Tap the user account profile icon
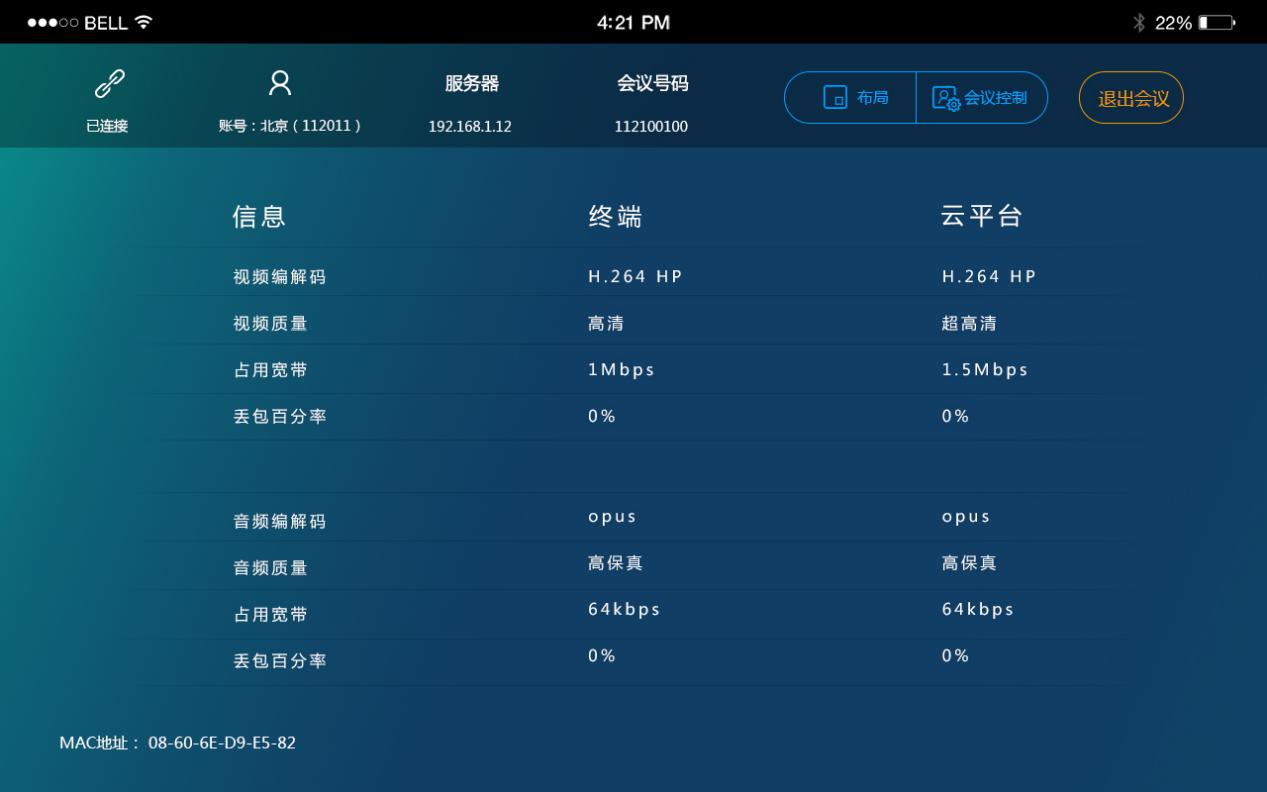Screen dimensions: 1267x792 click(281, 86)
